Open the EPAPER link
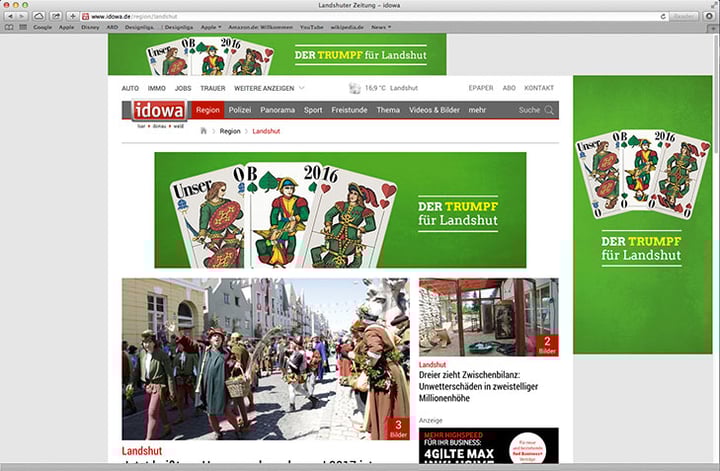The image size is (720, 471). tap(481, 88)
